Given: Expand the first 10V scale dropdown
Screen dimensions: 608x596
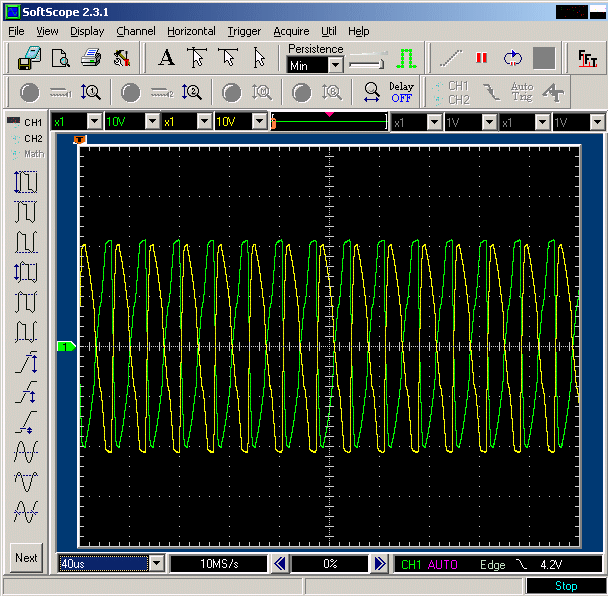Looking at the screenshot, I should coord(153,122).
